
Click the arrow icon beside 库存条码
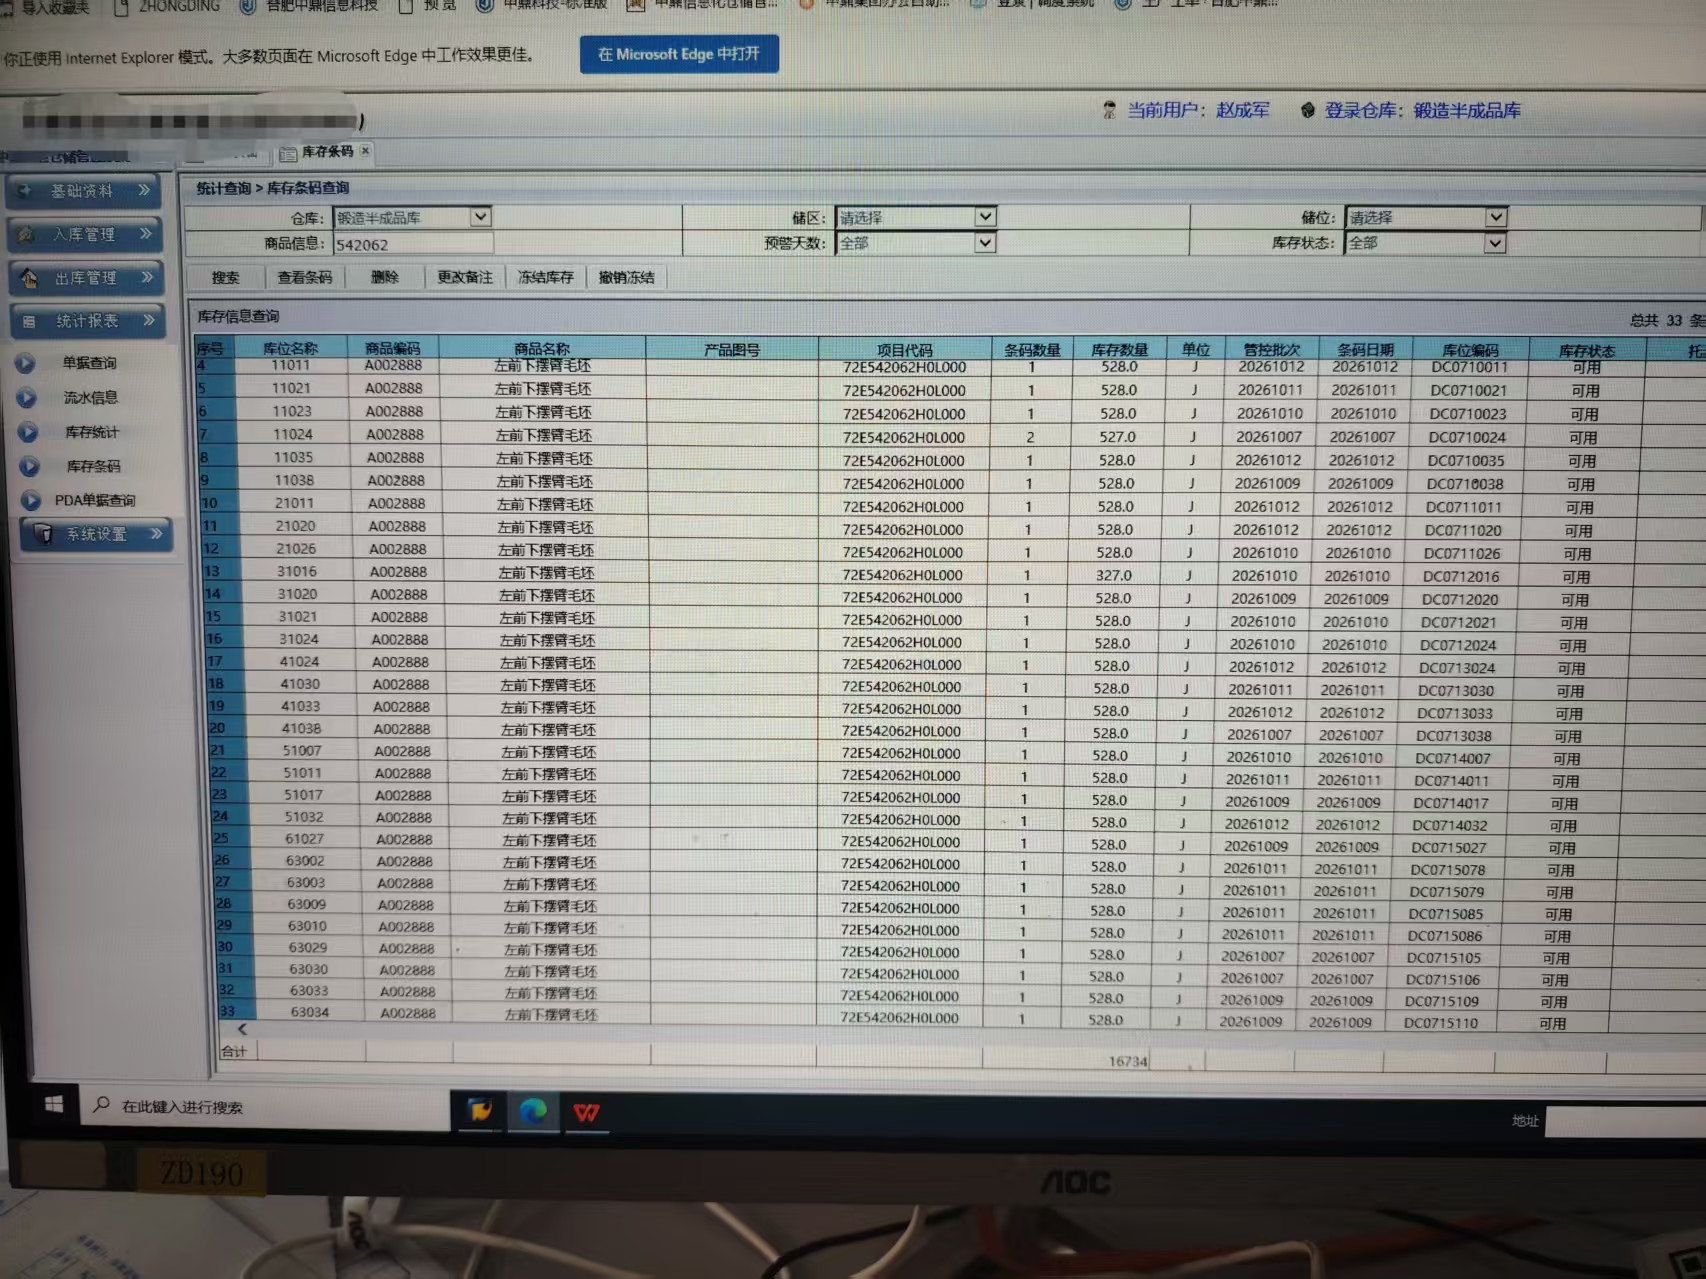[29, 466]
